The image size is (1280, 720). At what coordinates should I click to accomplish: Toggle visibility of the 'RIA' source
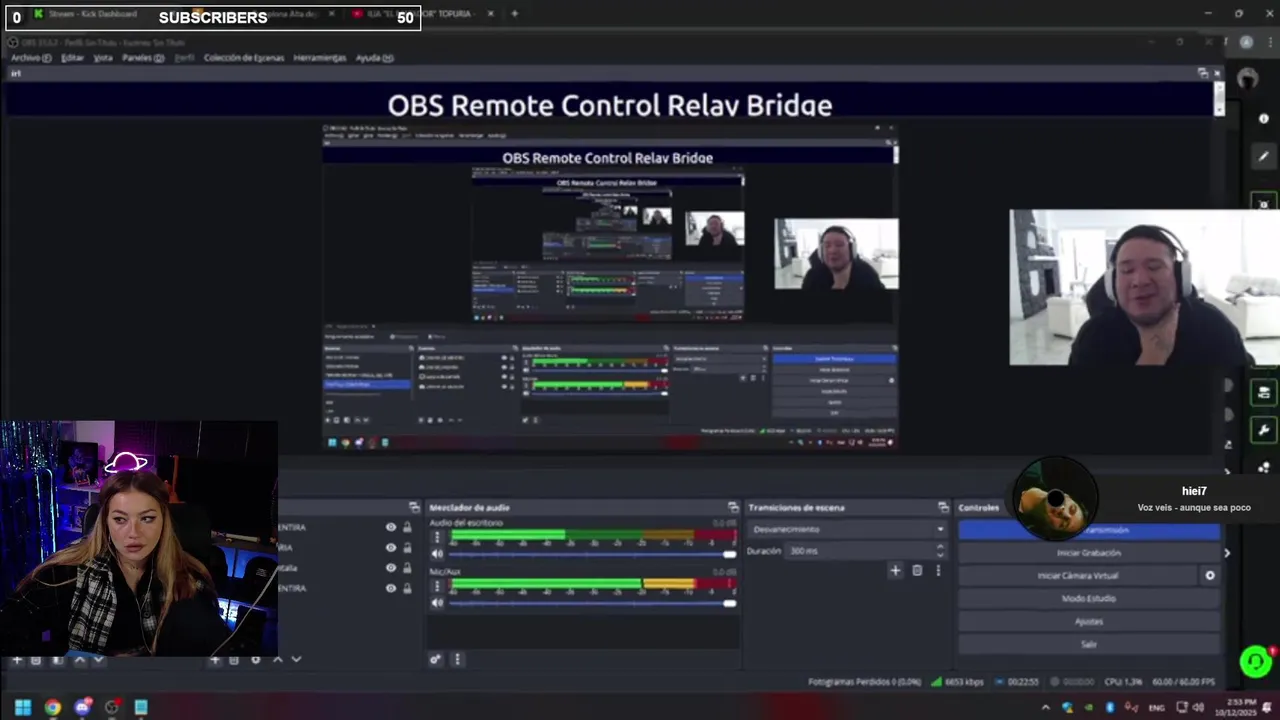(x=391, y=547)
